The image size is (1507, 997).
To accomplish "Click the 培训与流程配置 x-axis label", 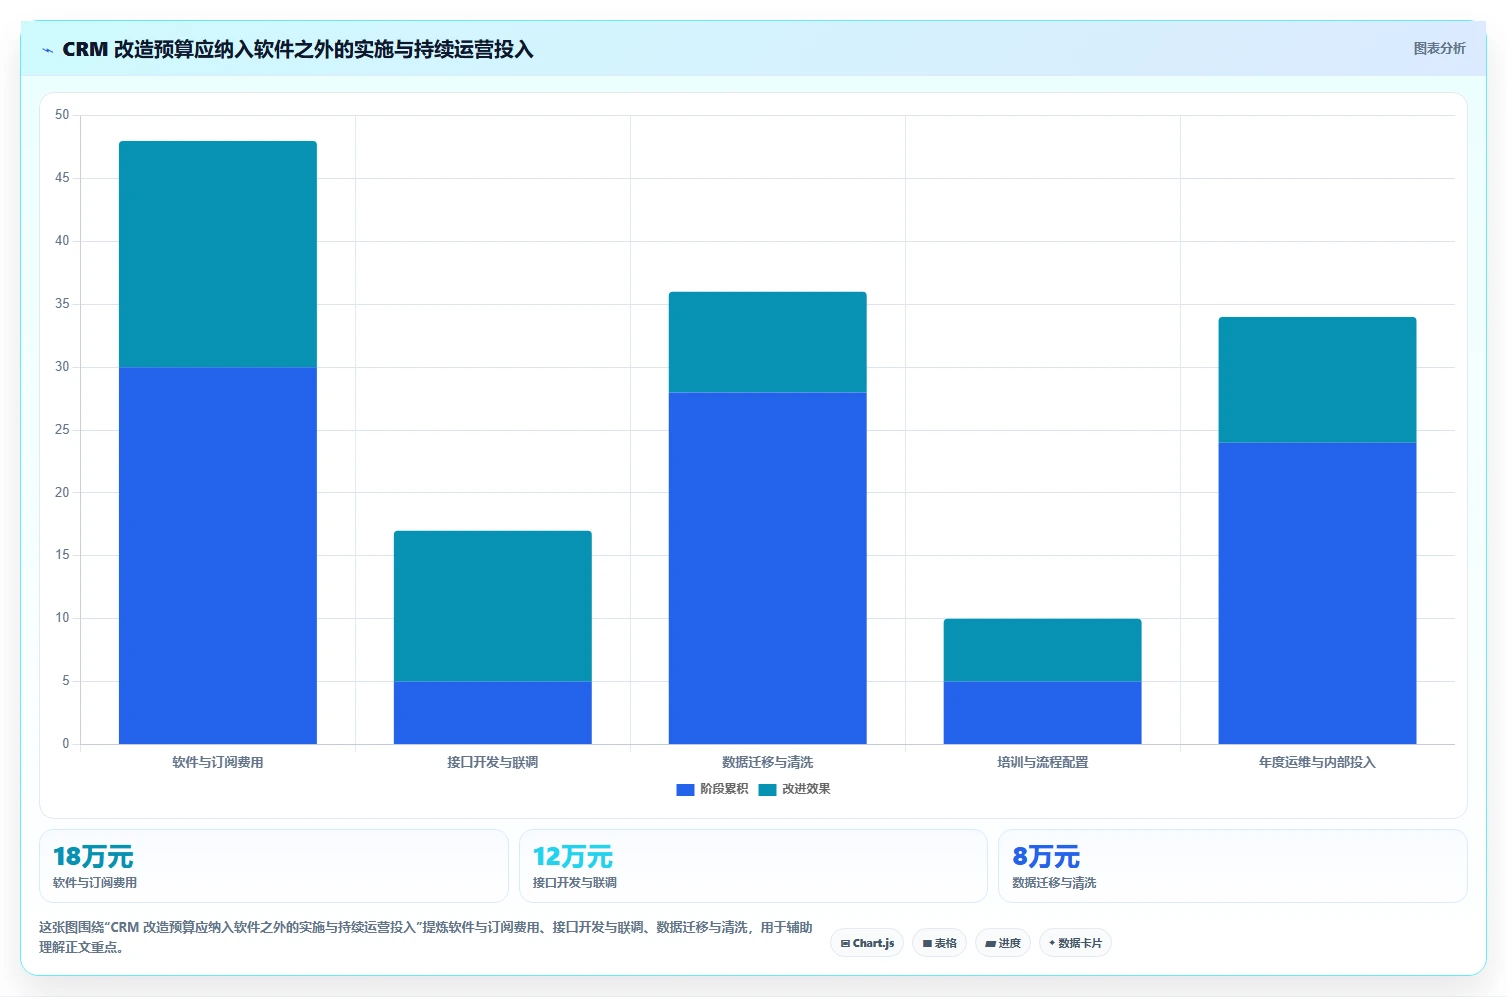I will [x=1043, y=762].
